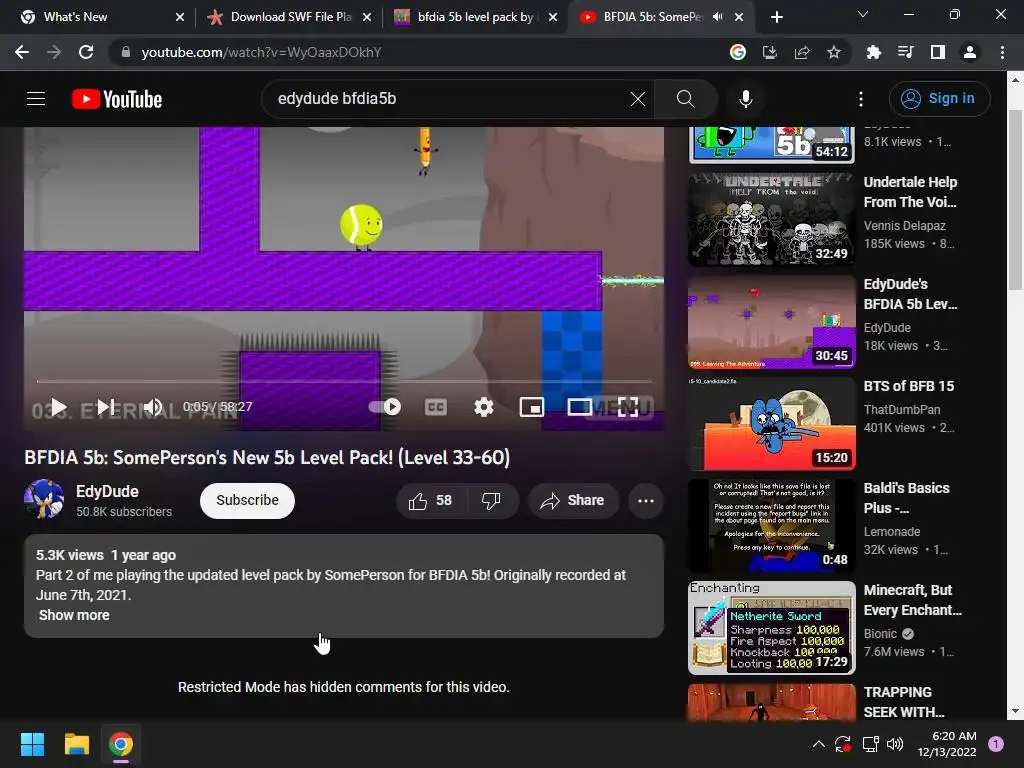Open the Windows Start menu
Image resolution: width=1024 pixels, height=768 pixels.
pyautogui.click(x=32, y=744)
